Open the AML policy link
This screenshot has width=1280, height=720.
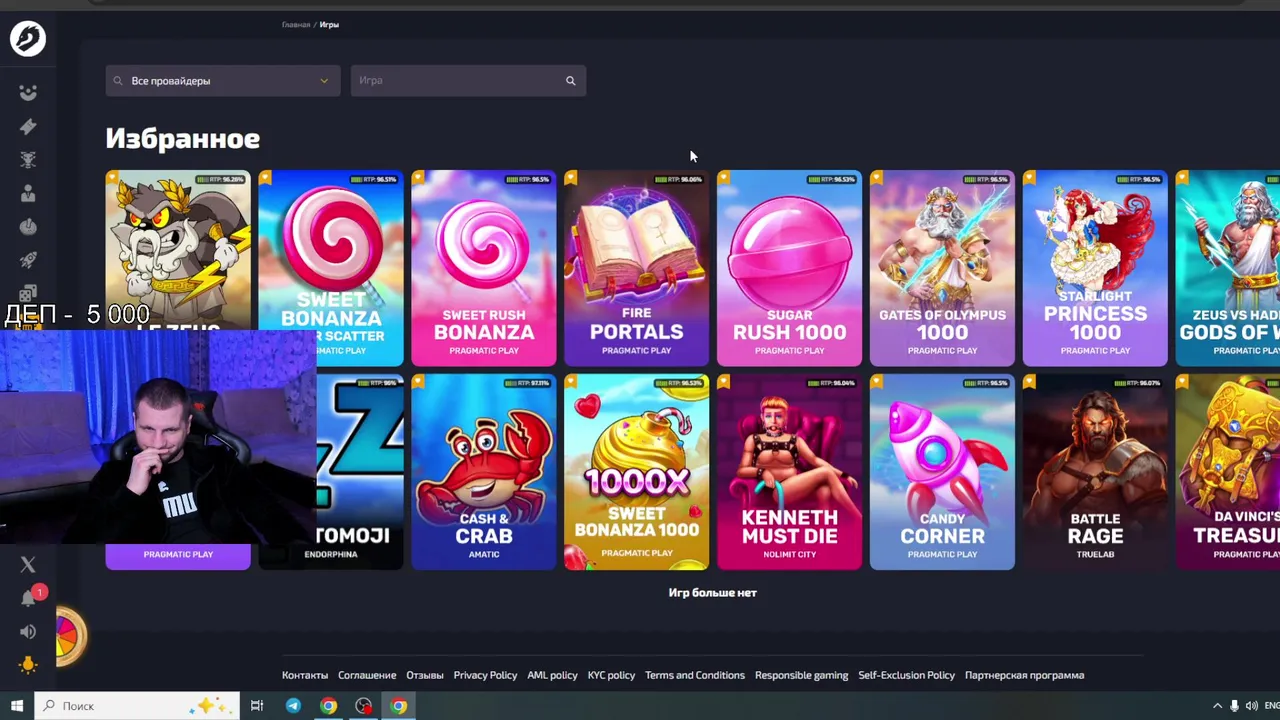[x=552, y=675]
